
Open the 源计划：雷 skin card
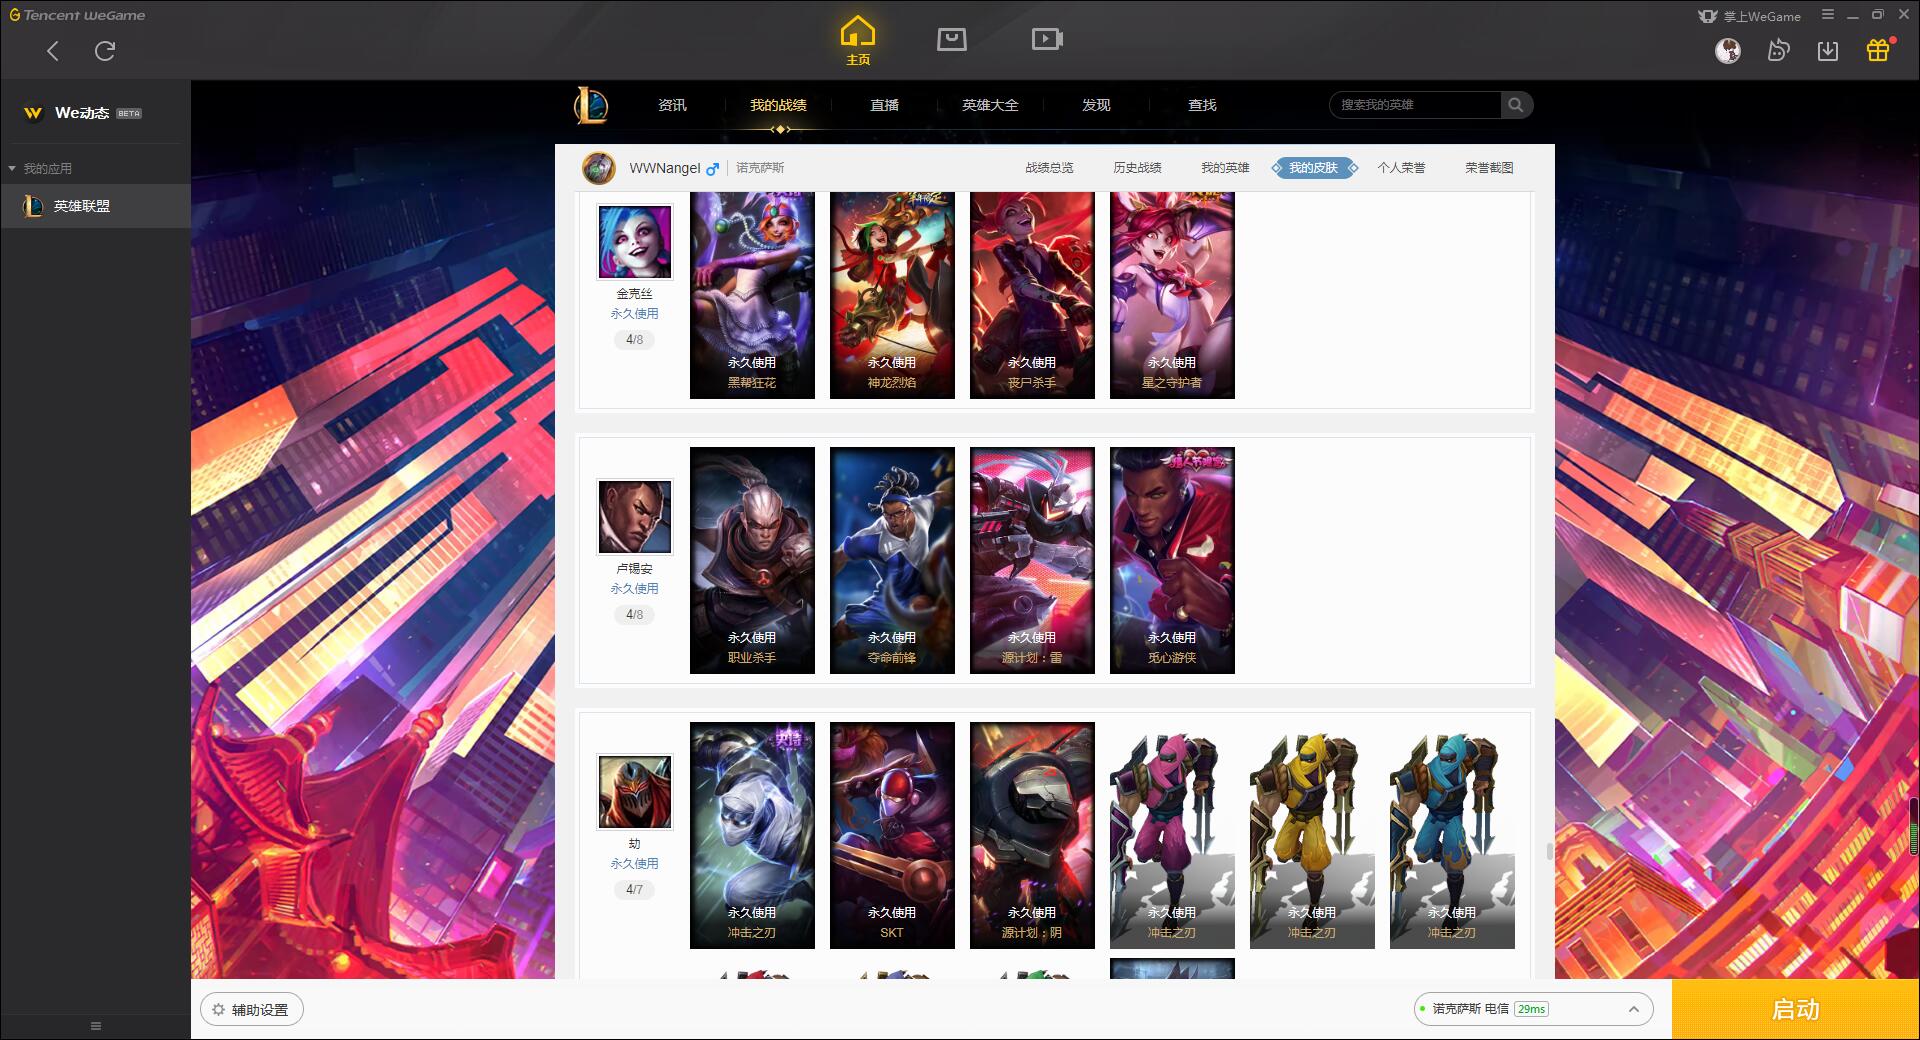click(1032, 560)
